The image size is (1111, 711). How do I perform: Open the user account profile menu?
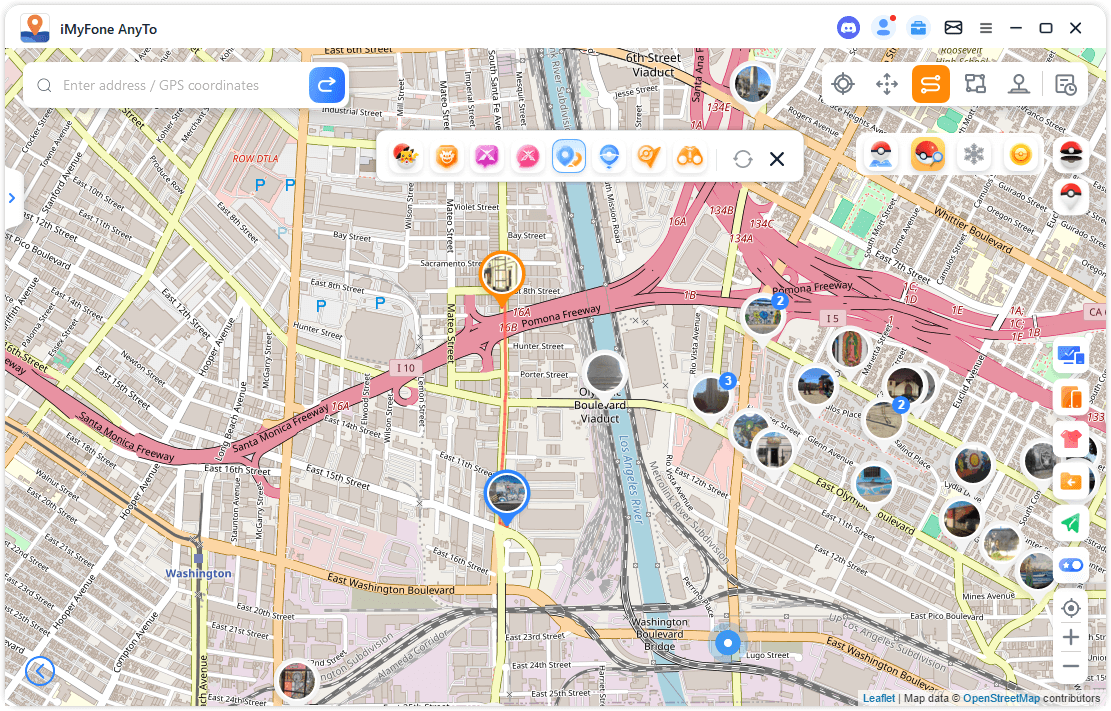[883, 28]
